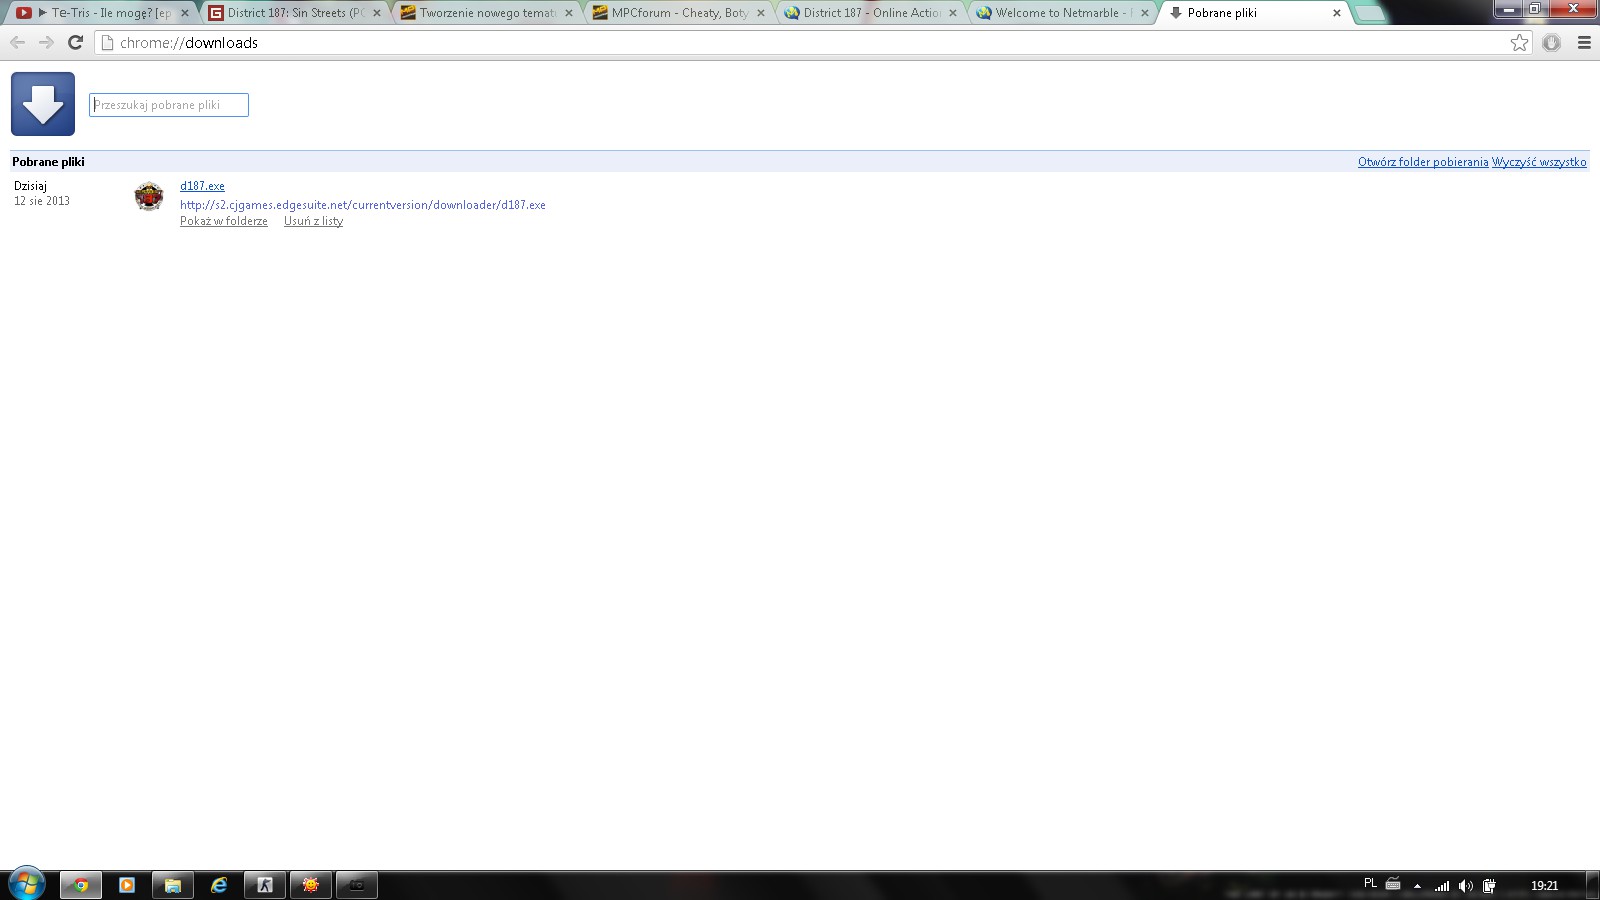Switch to the District 187 - Online Action tab

click(871, 13)
